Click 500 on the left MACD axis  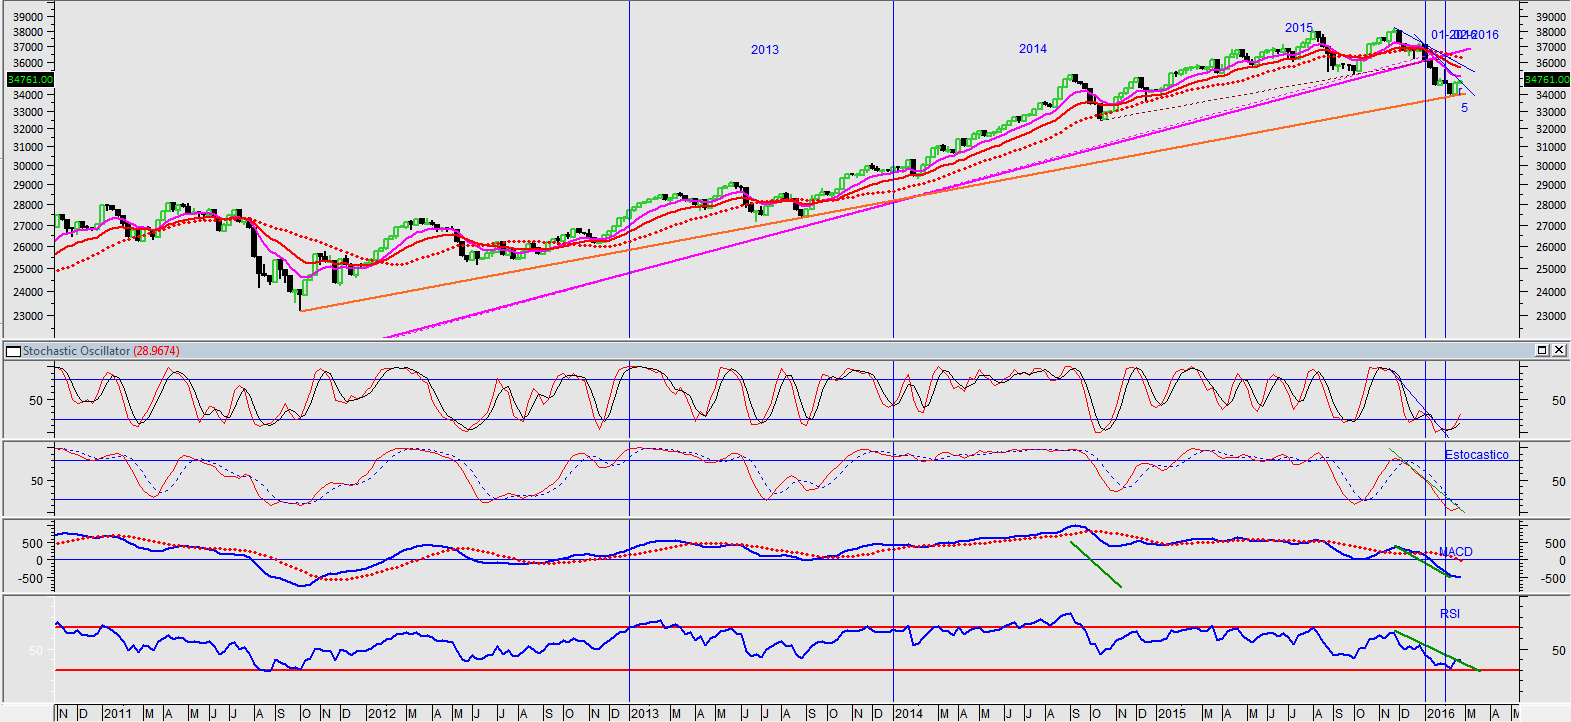(32, 544)
